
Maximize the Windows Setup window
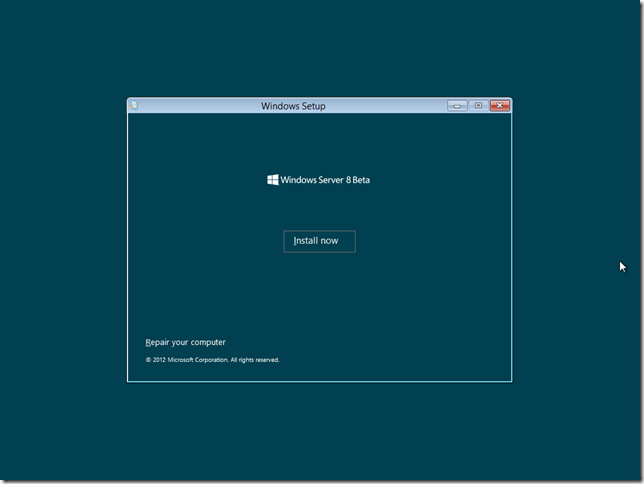coord(478,106)
